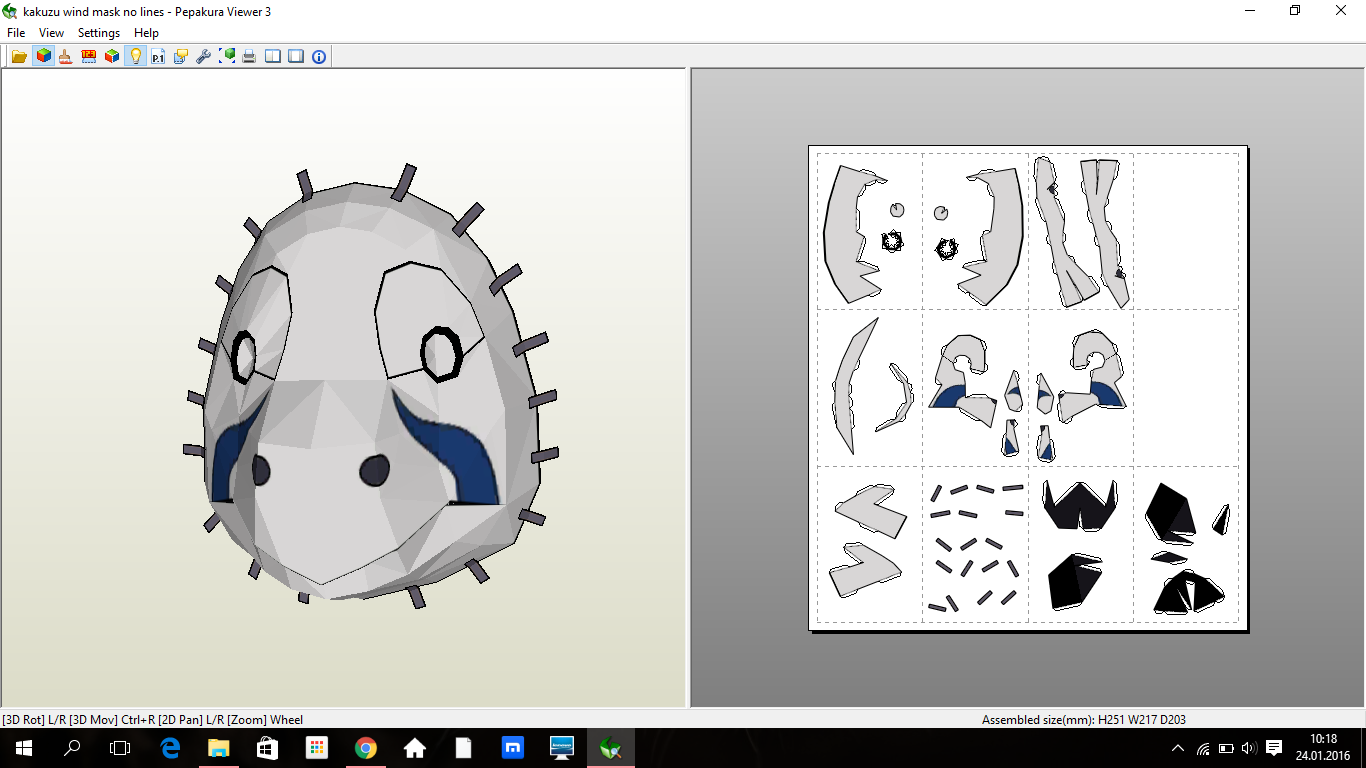The width and height of the screenshot is (1366, 768).
Task: Open the blue info icon
Action: pyautogui.click(x=319, y=56)
